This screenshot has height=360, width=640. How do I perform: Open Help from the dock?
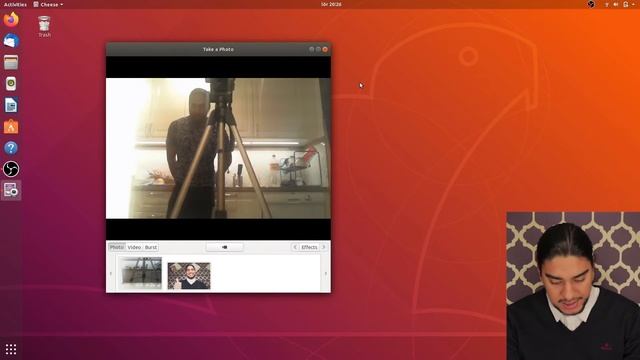[11, 148]
